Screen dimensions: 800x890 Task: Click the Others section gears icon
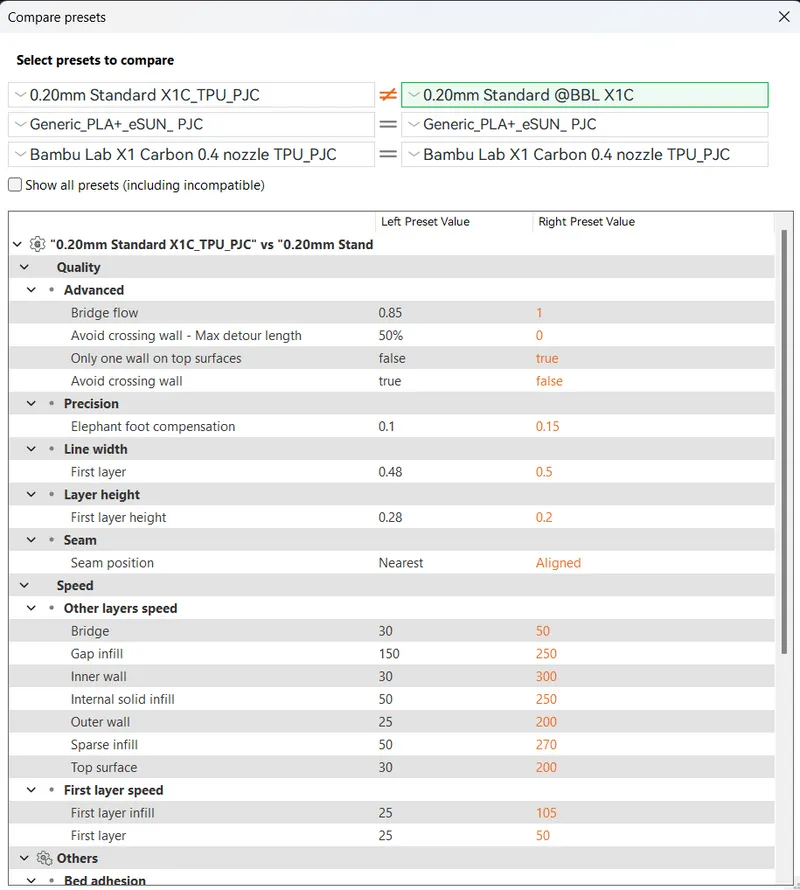pos(44,858)
